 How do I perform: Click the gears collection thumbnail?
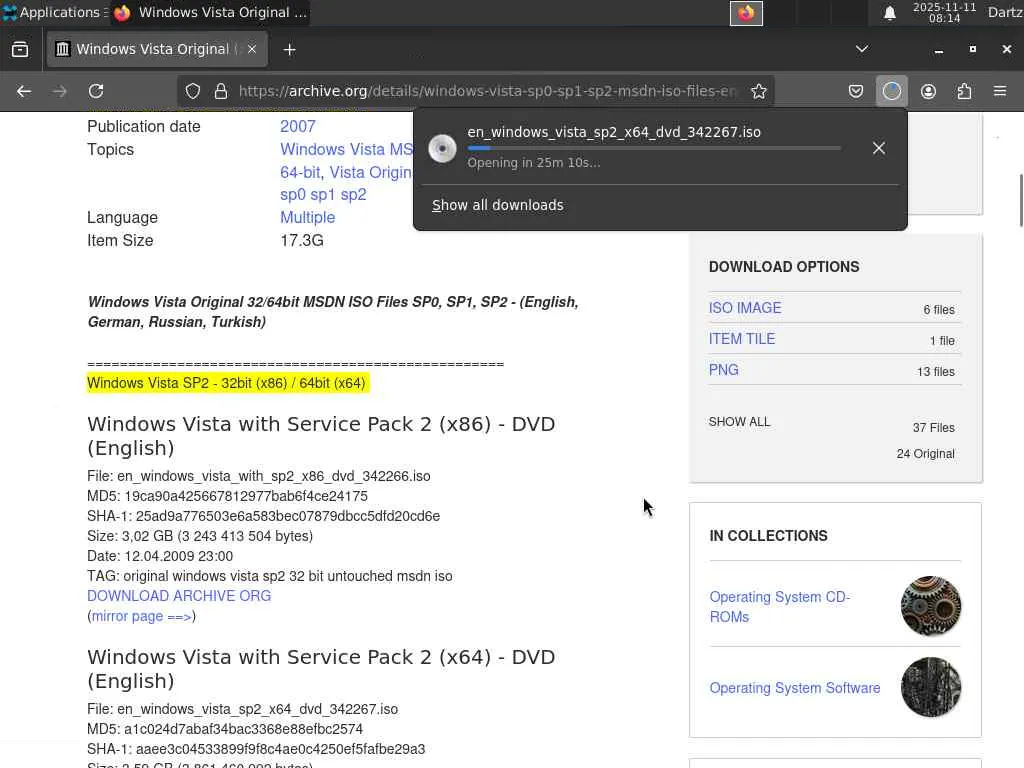point(931,606)
